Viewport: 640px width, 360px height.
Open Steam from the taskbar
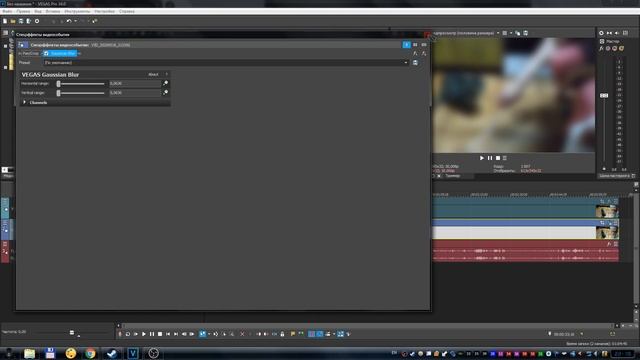[x=111, y=353]
